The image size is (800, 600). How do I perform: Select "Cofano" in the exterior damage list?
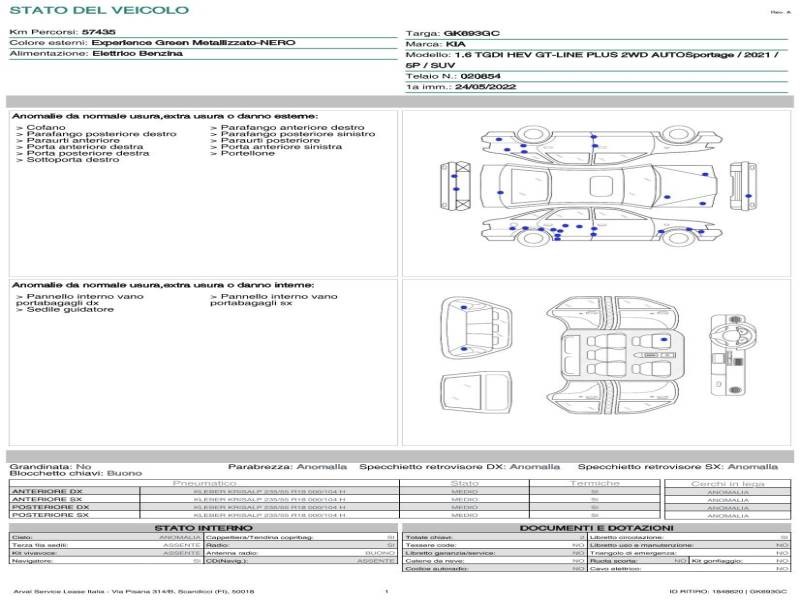[x=46, y=128]
